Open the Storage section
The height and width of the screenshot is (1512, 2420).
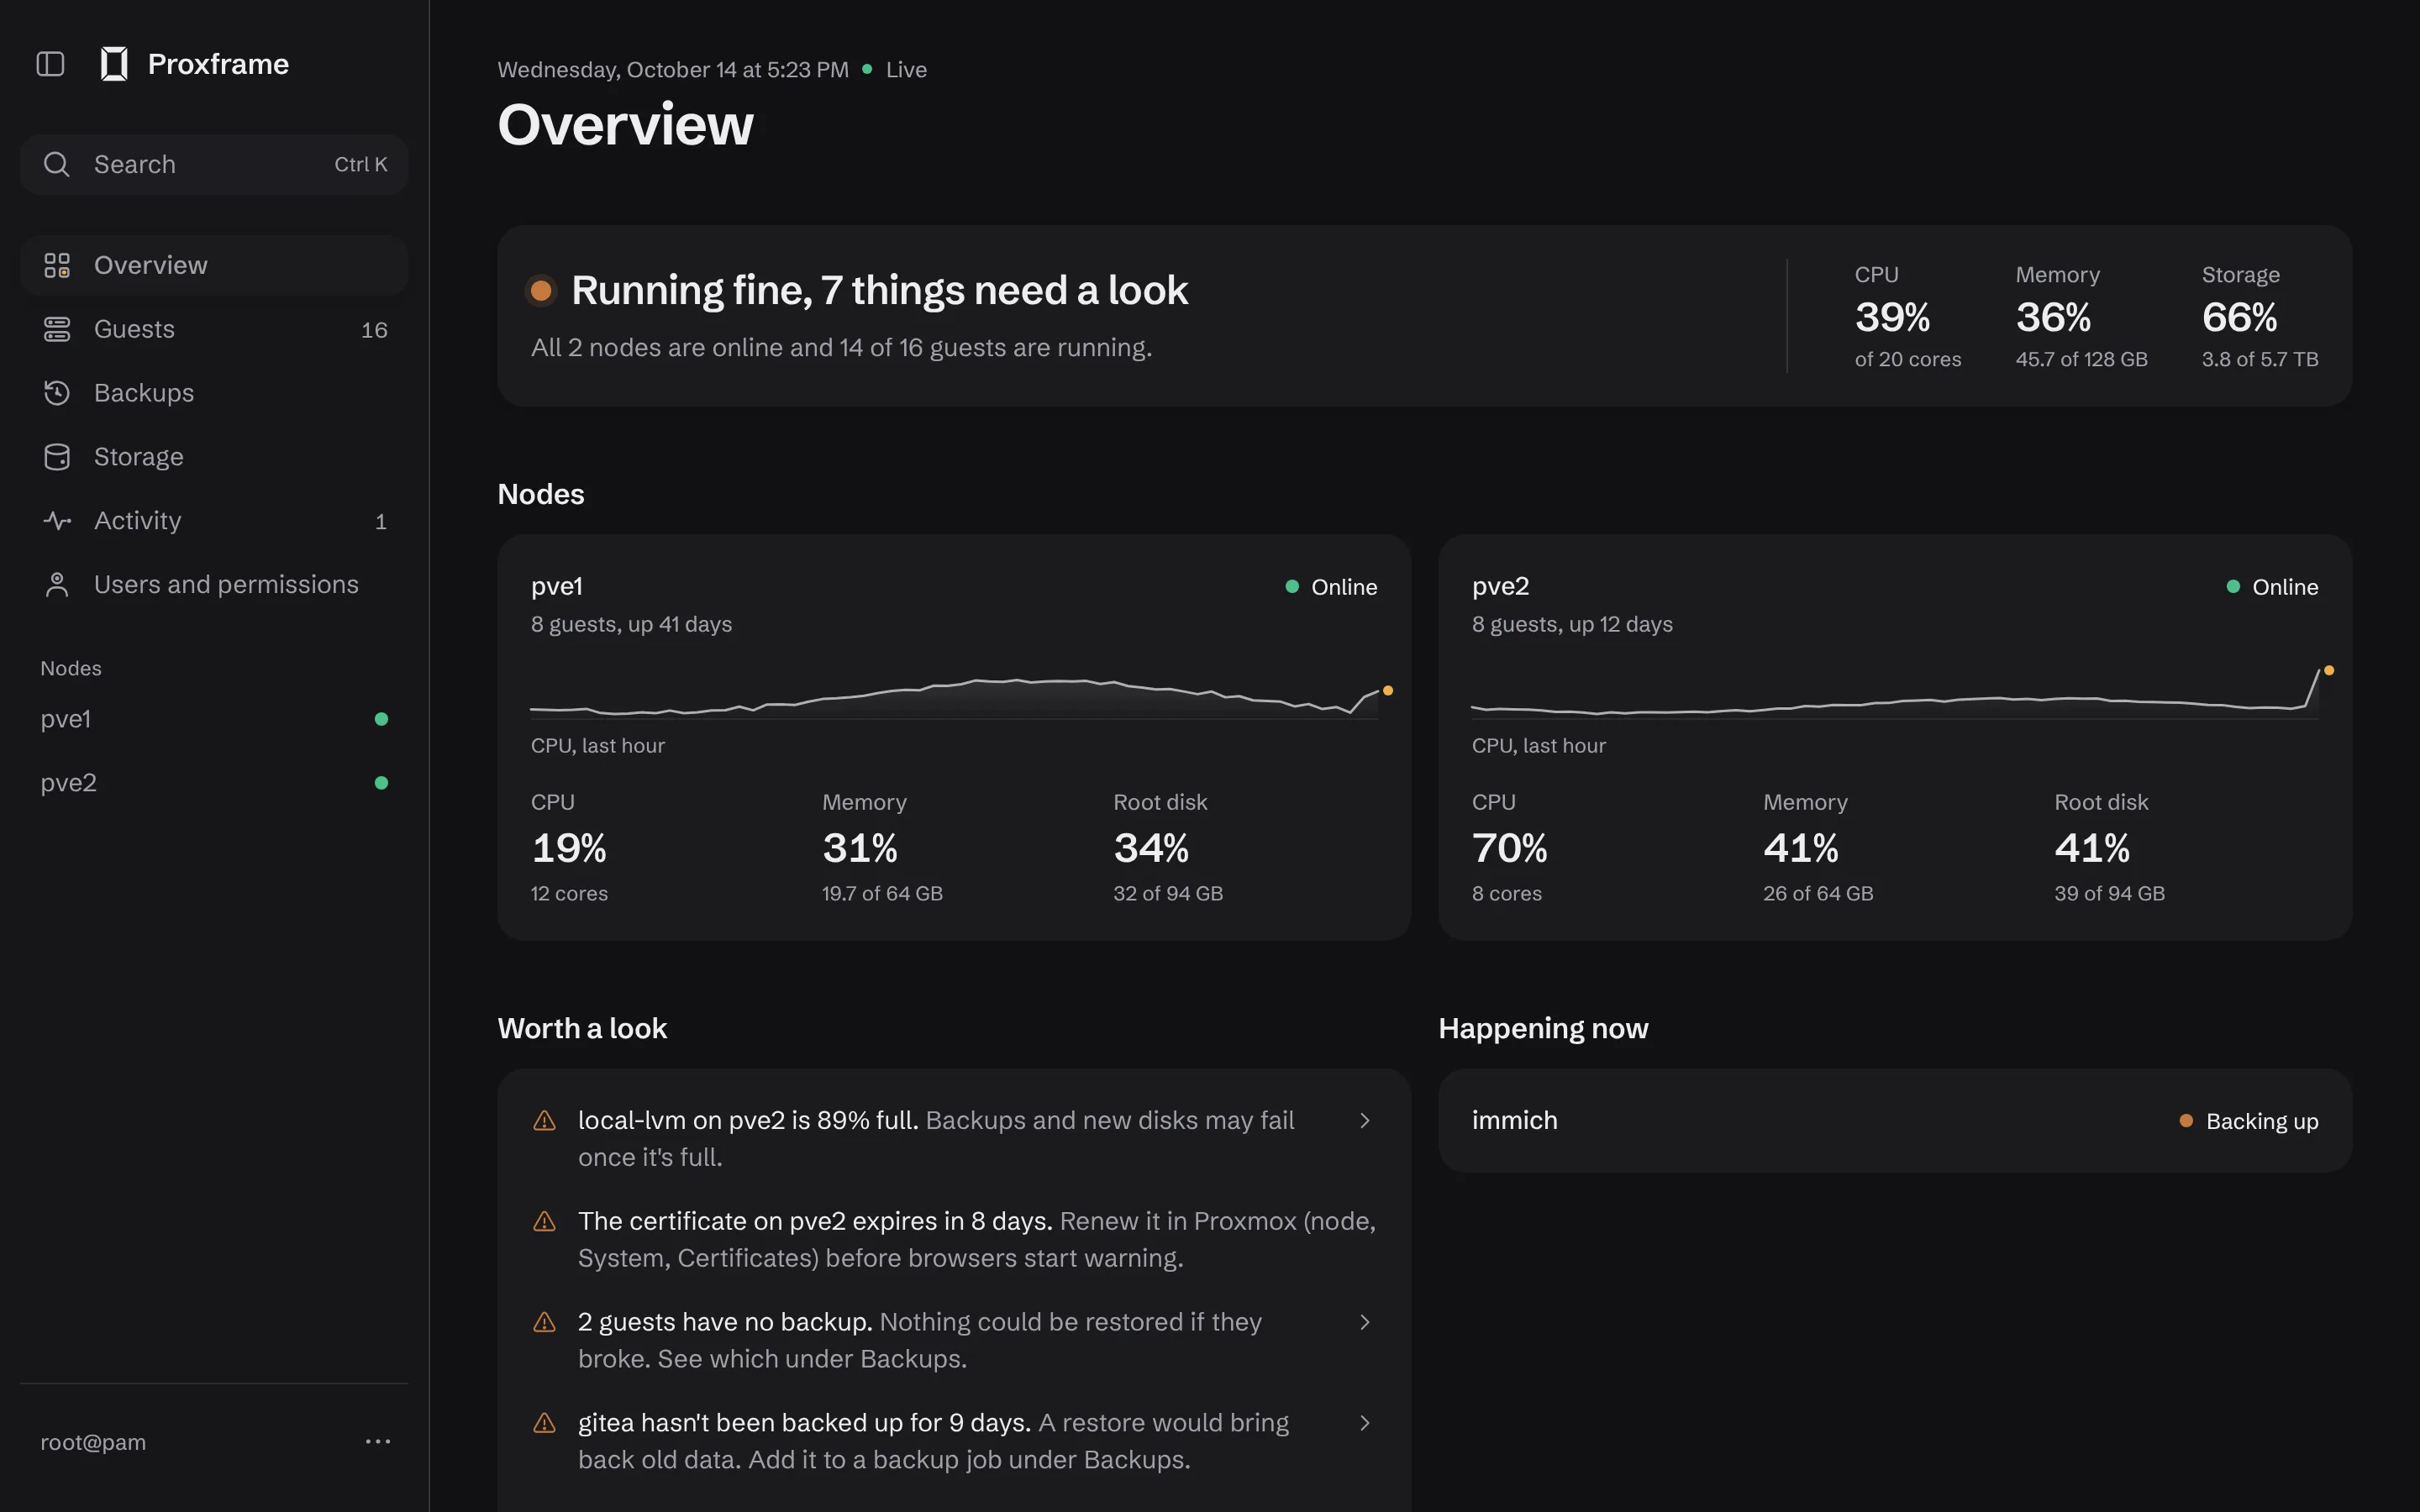pos(214,457)
